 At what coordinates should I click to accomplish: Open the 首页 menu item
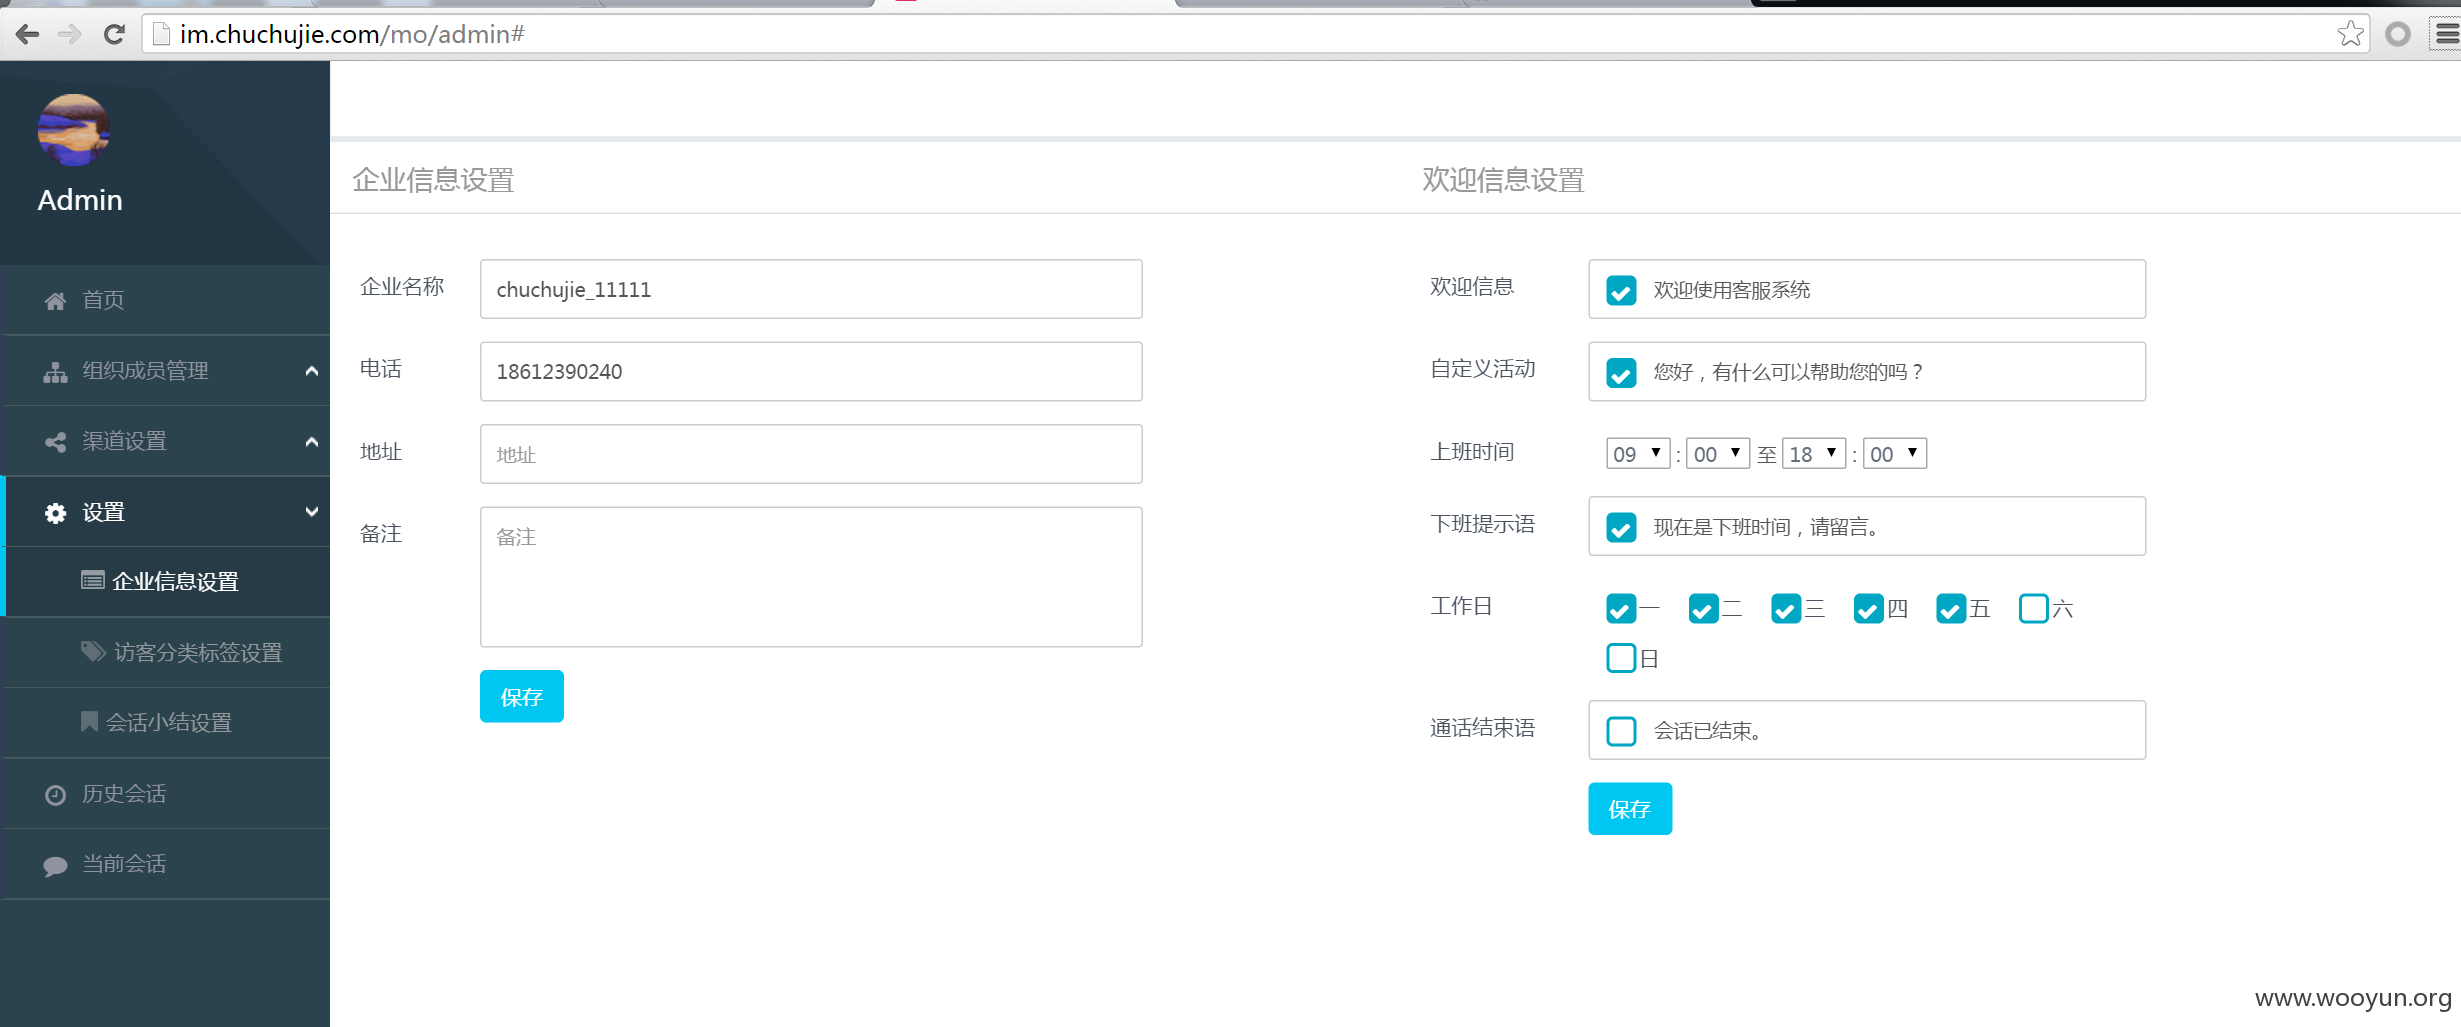165,300
